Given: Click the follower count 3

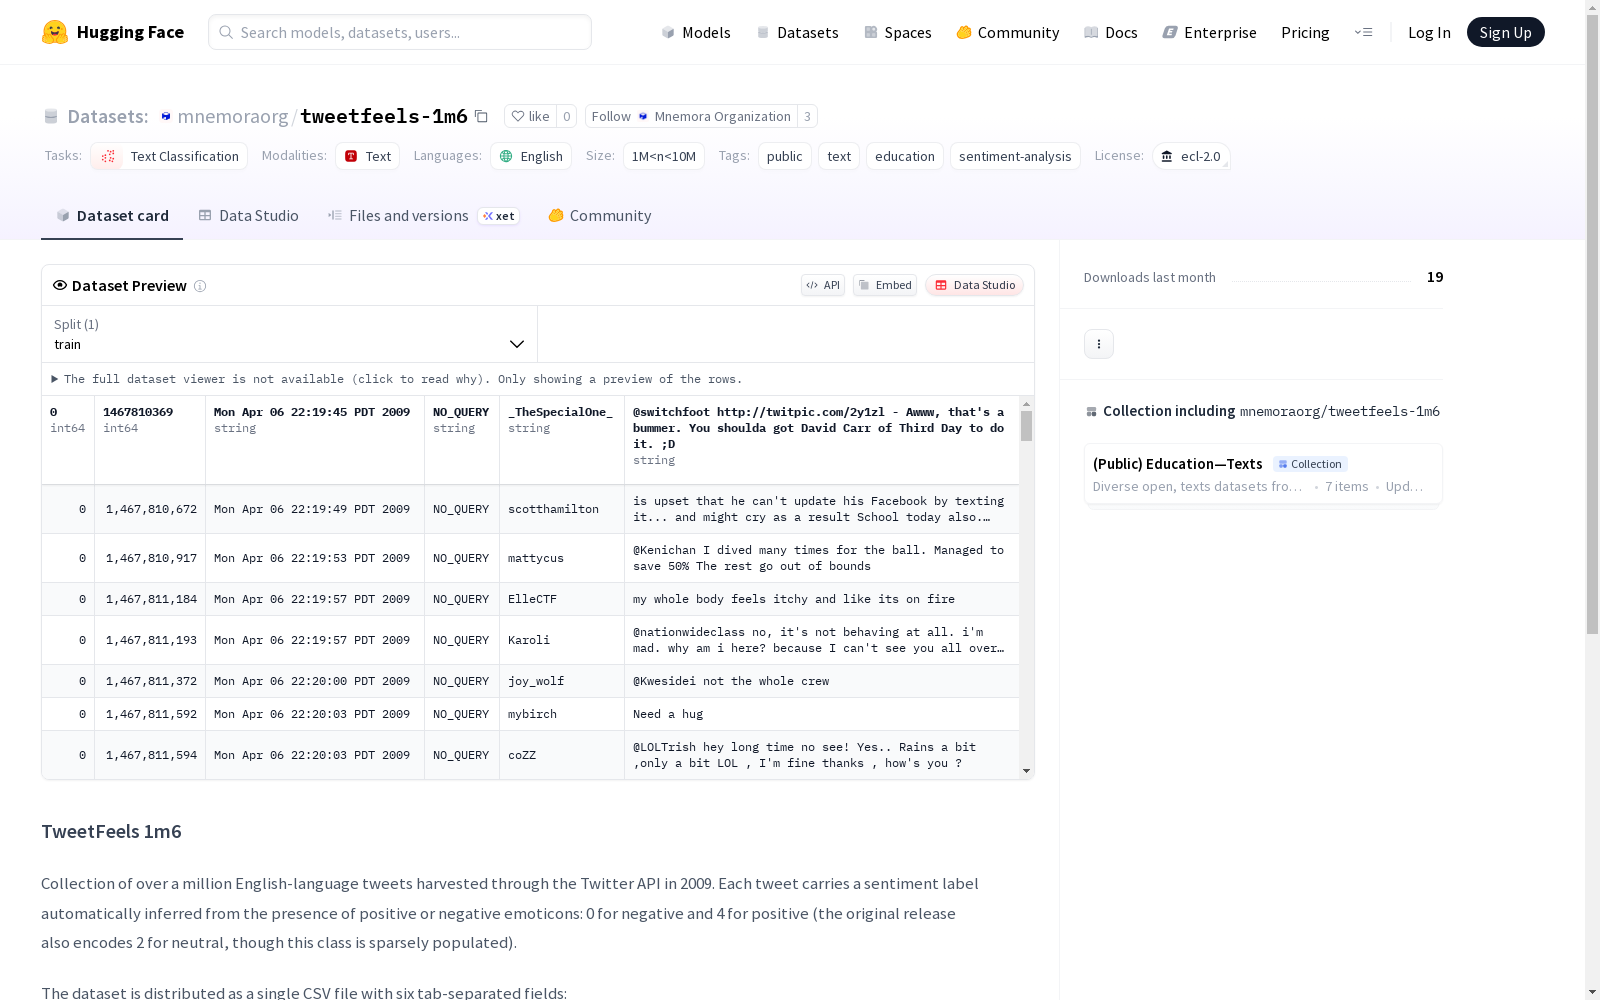Looking at the screenshot, I should pyautogui.click(x=807, y=116).
